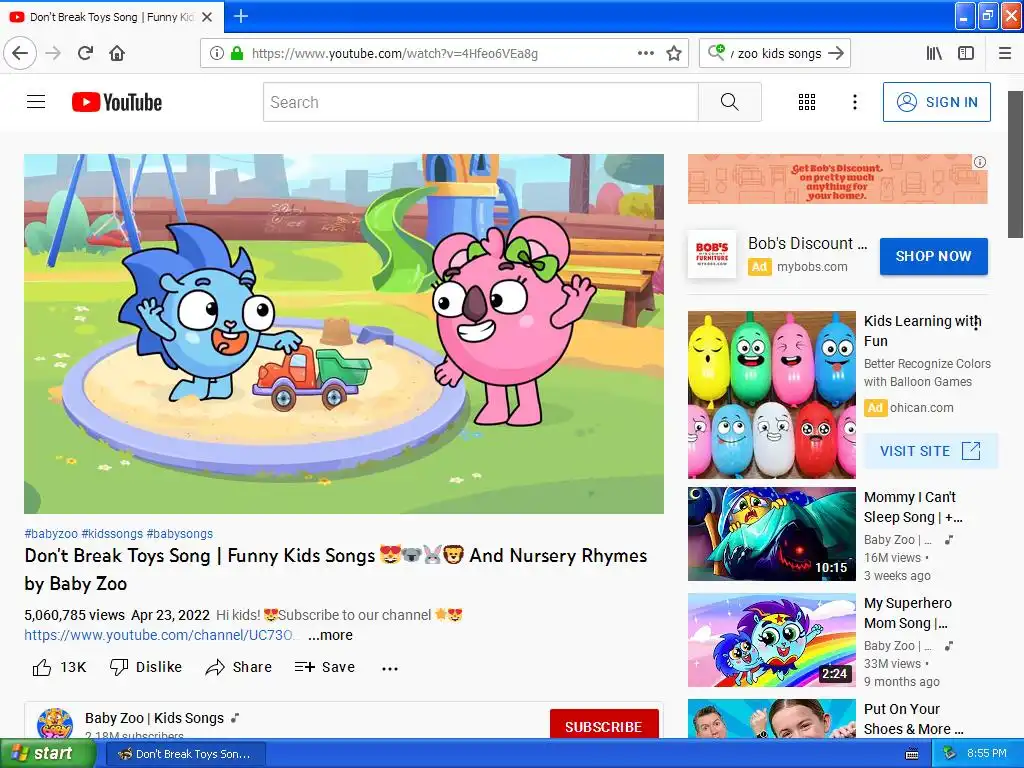The width and height of the screenshot is (1024, 768).
Task: Click the SIGN IN button
Action: [936, 102]
